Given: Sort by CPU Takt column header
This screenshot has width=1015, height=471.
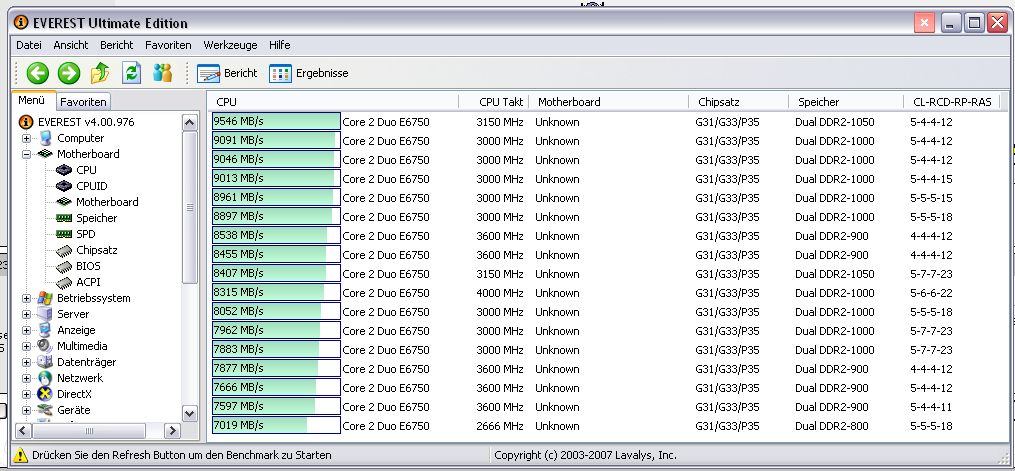Looking at the screenshot, I should coord(494,102).
